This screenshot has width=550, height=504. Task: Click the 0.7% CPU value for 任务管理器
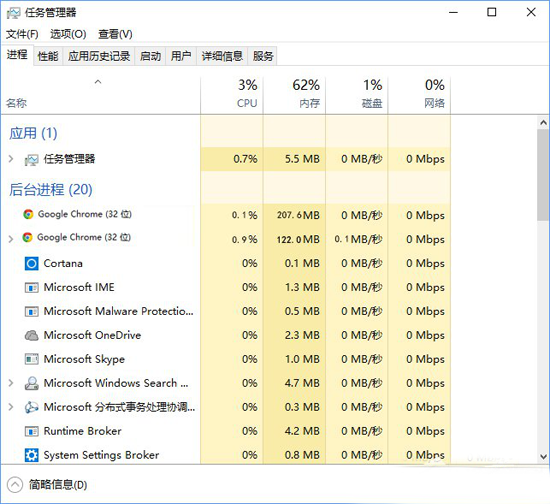[246, 159]
